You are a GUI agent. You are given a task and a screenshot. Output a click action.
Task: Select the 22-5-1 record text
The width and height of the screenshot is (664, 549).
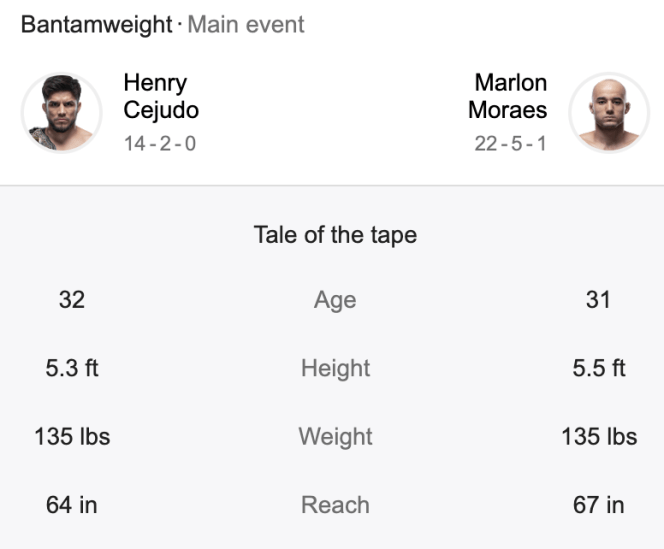(x=510, y=143)
